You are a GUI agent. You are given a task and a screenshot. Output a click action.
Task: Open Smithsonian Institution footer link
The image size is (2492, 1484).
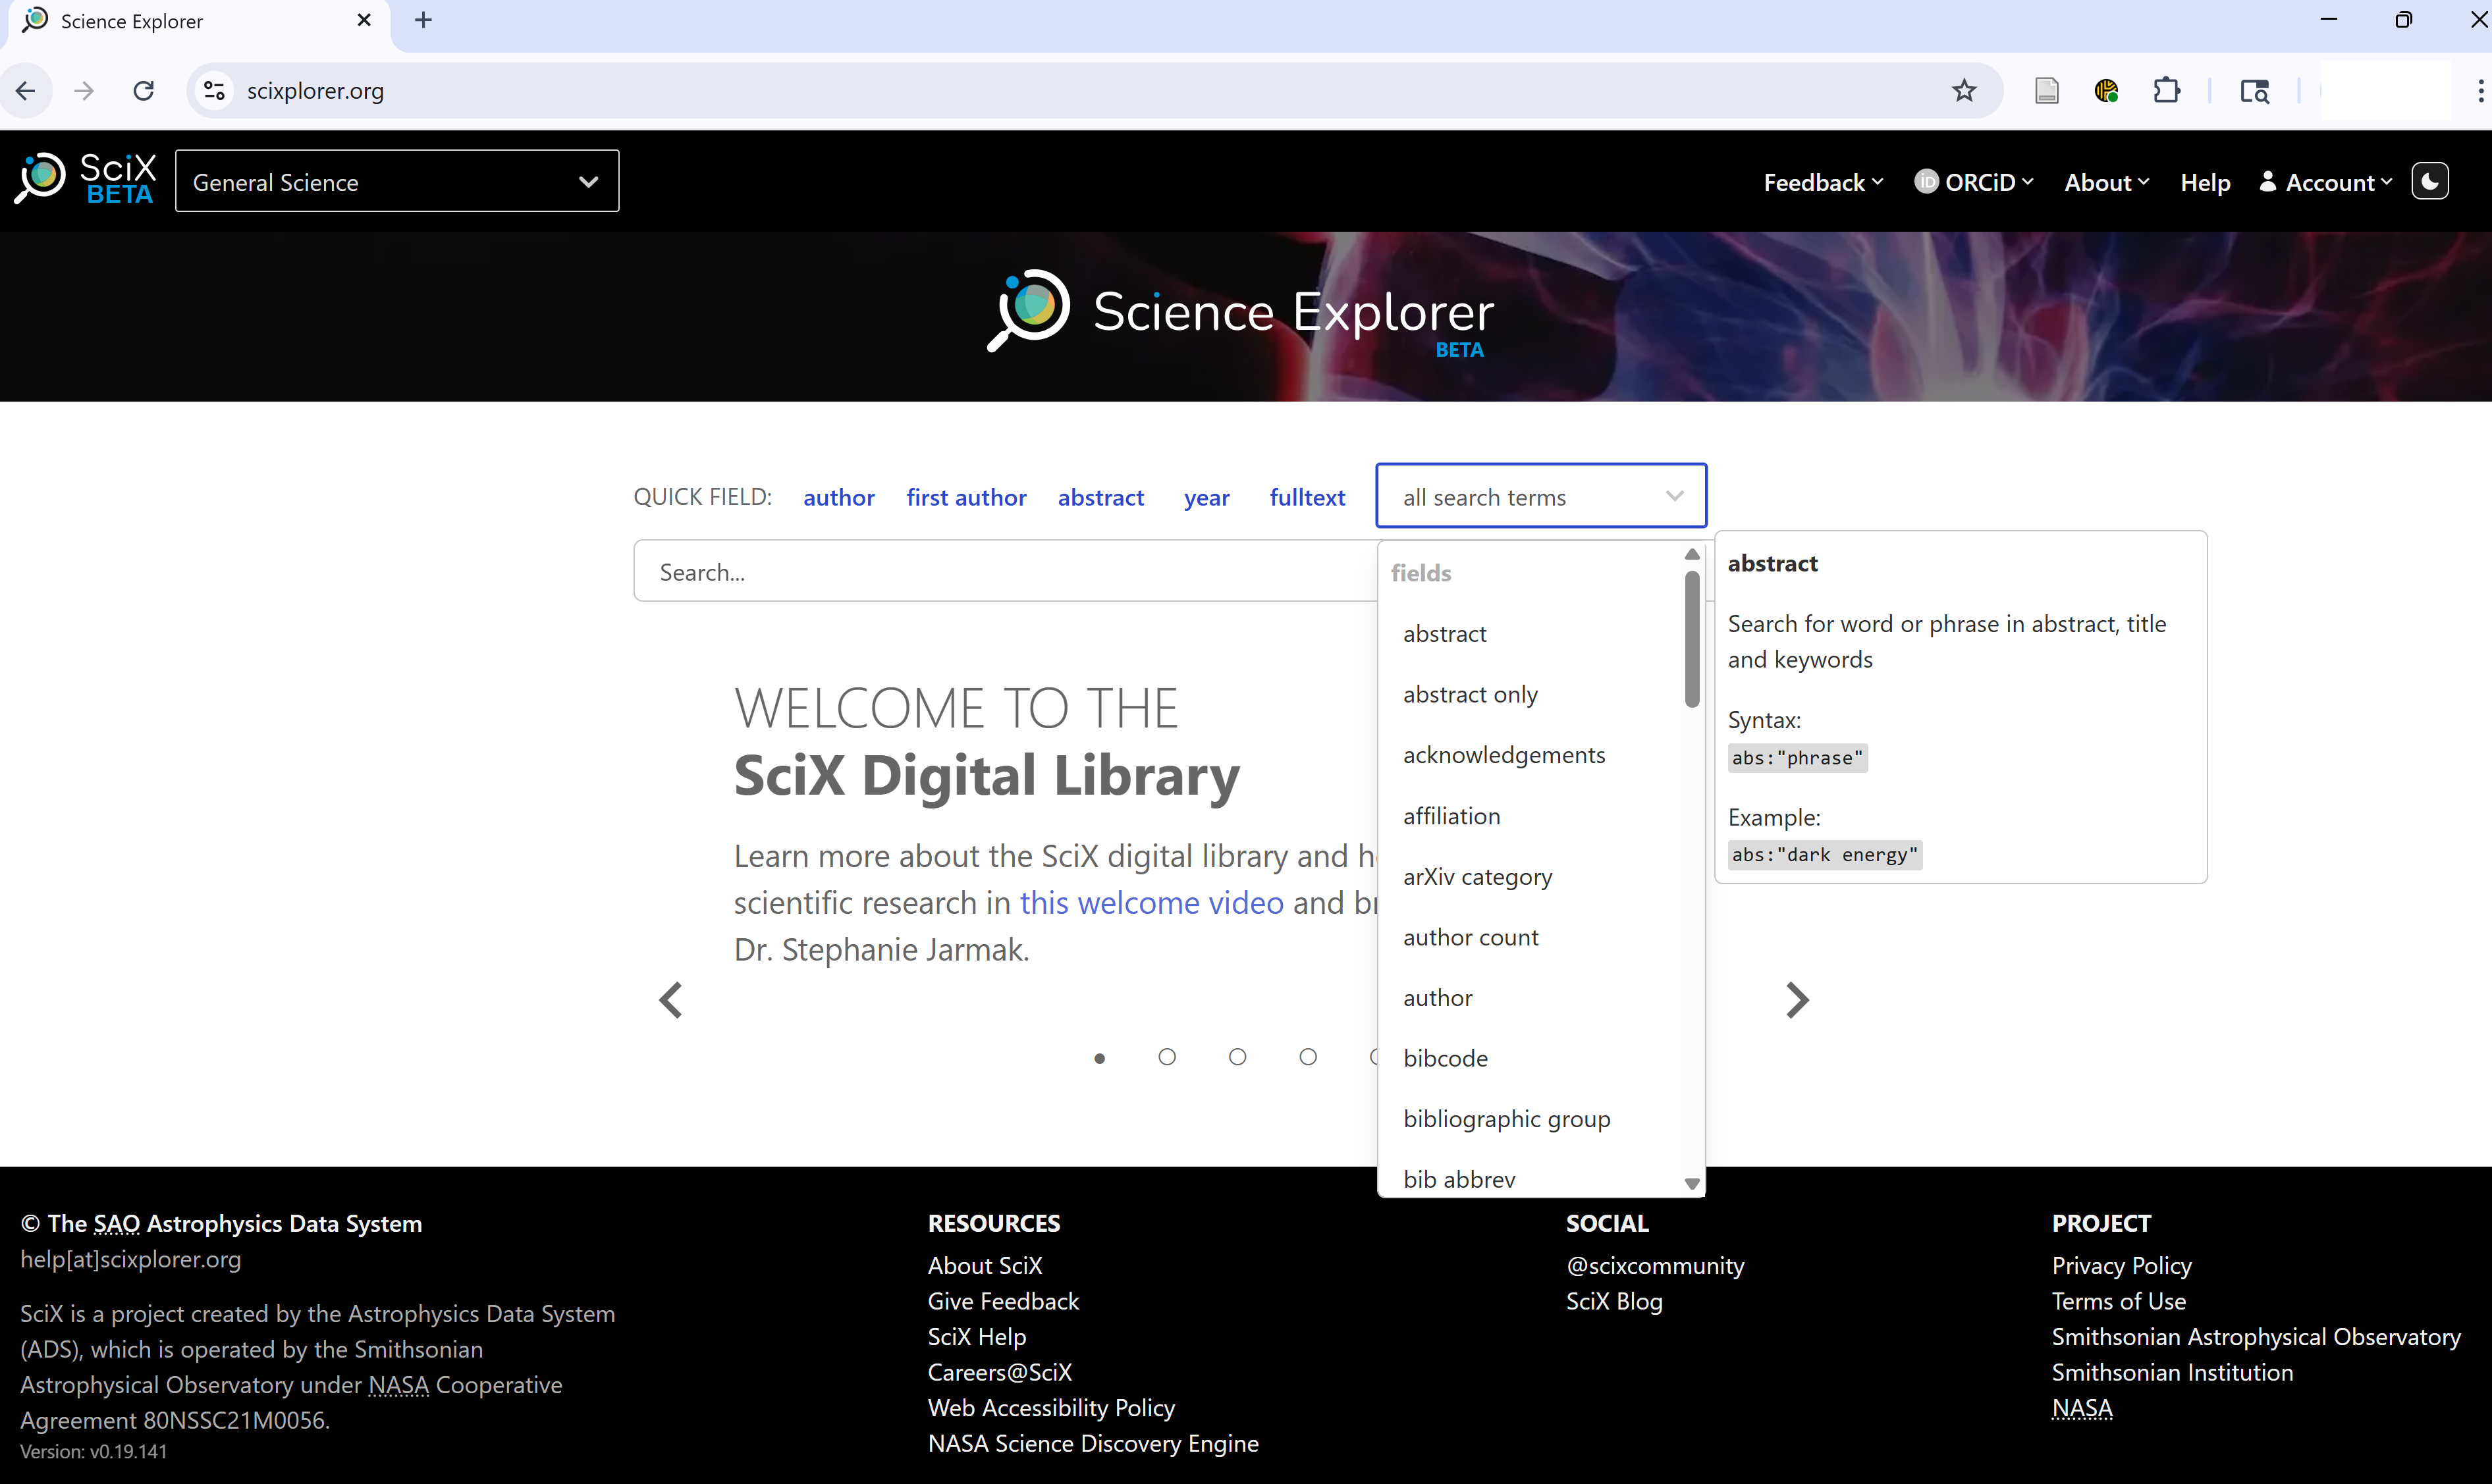click(2172, 1372)
